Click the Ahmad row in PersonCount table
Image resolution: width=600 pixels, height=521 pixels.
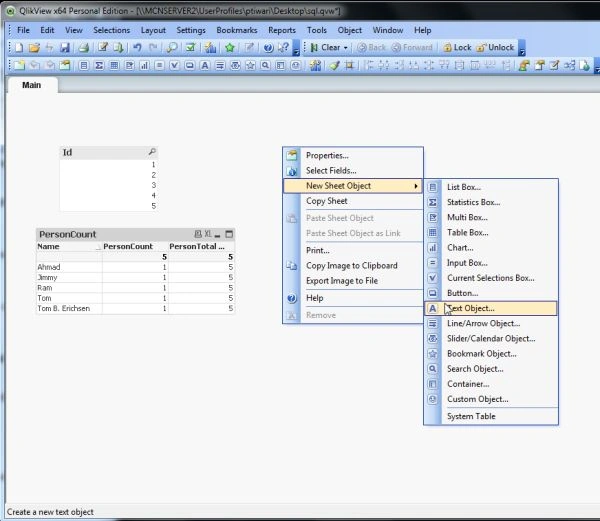pyautogui.click(x=135, y=267)
